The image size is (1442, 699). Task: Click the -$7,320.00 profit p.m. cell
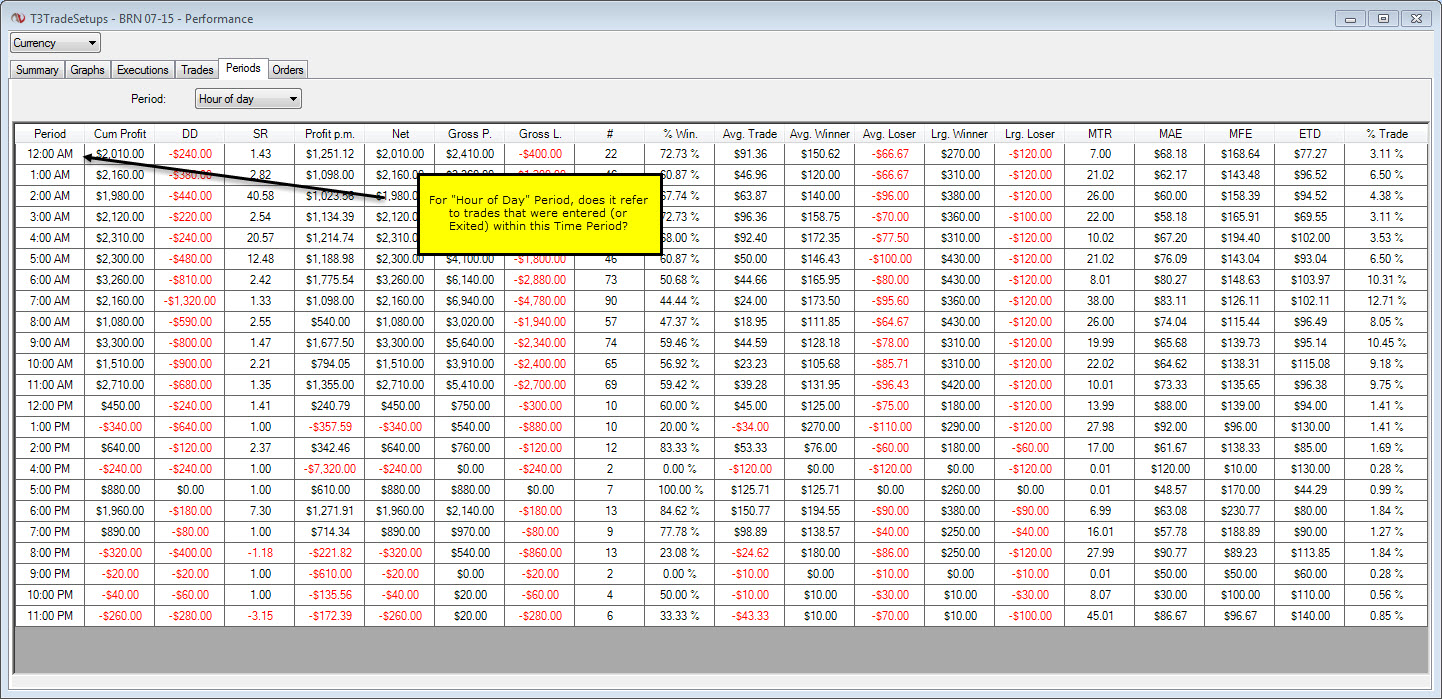(330, 469)
